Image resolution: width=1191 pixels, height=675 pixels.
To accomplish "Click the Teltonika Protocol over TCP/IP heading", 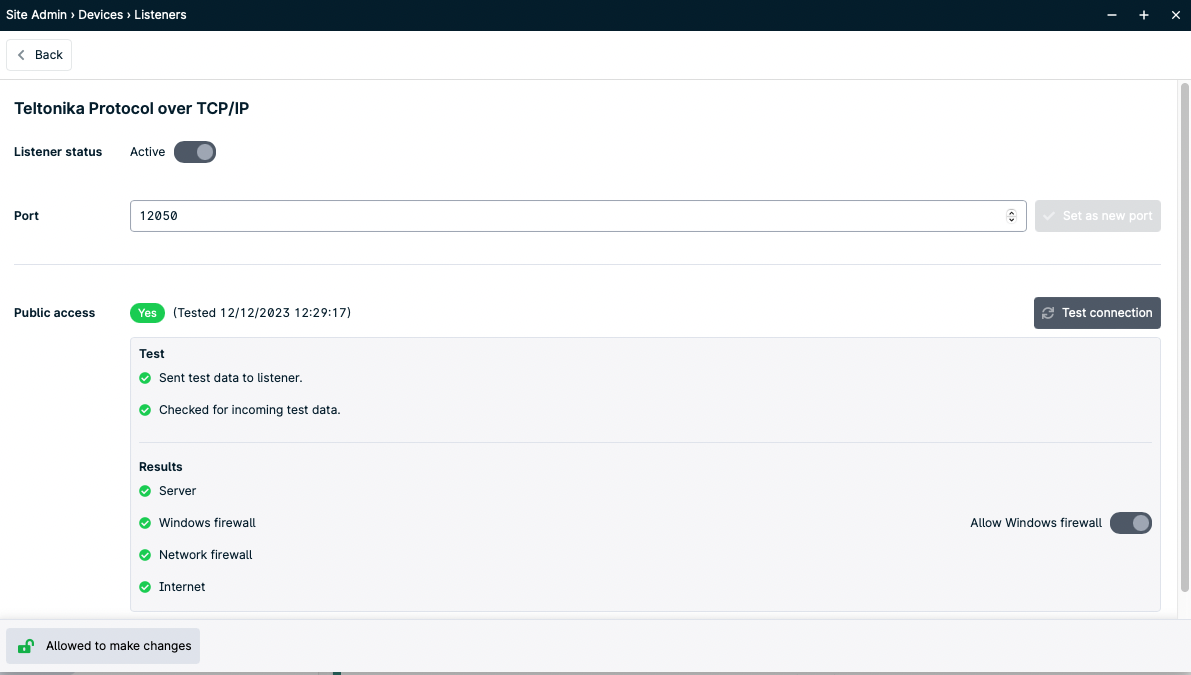I will 131,109.
